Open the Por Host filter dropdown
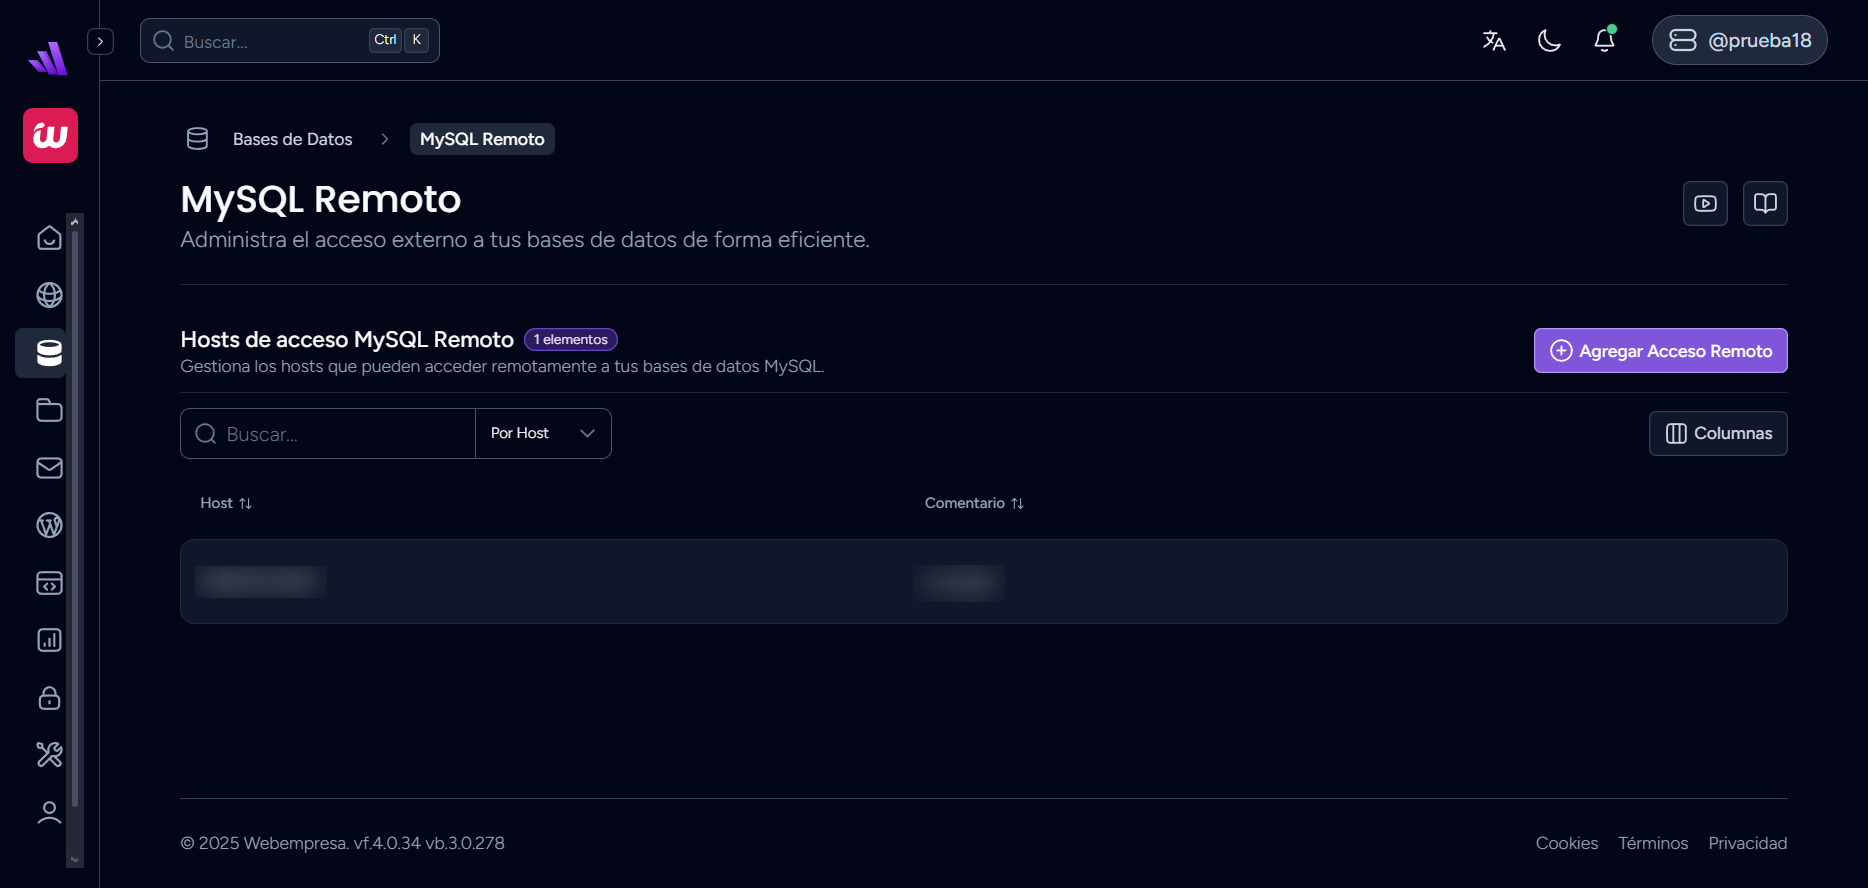This screenshot has height=888, width=1868. (x=543, y=433)
